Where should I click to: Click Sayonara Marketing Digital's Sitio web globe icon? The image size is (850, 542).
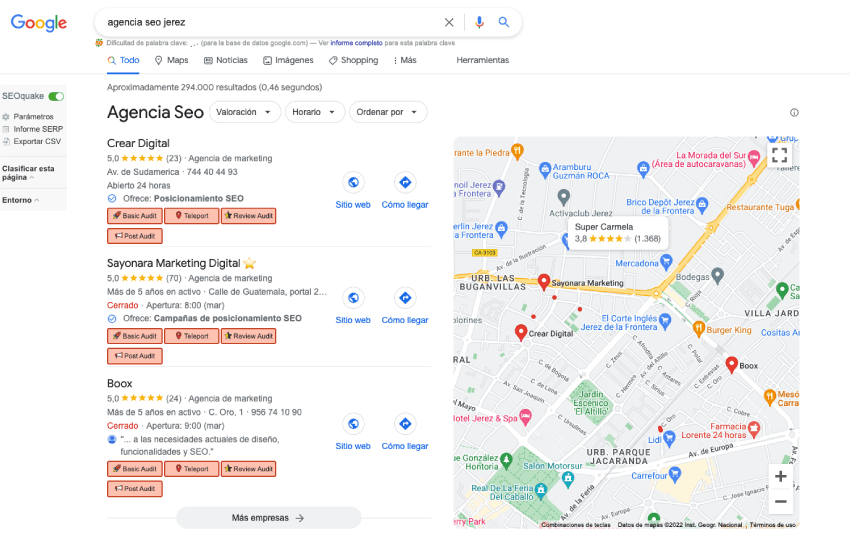(x=353, y=298)
